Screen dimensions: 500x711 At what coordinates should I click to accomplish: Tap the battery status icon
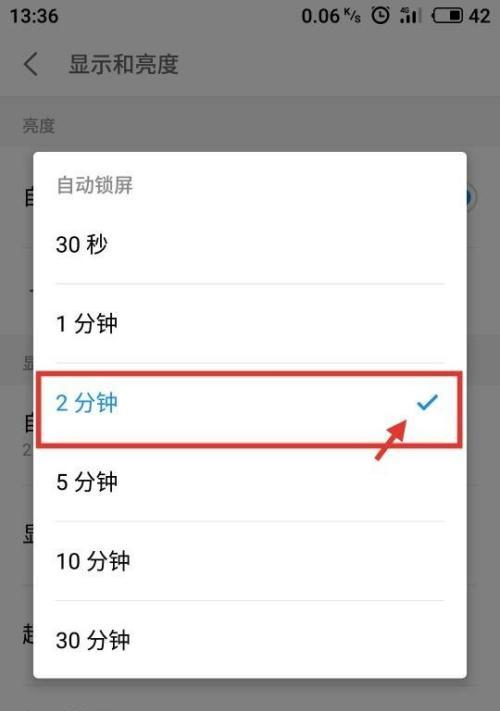pyautogui.click(x=447, y=16)
